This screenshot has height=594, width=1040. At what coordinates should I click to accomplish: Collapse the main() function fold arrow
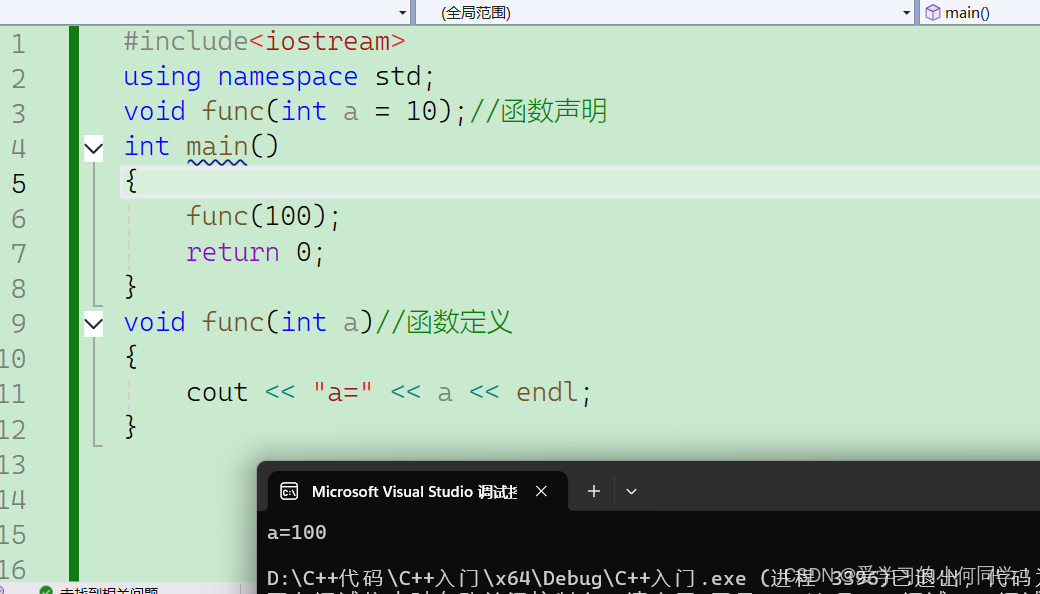click(x=94, y=148)
